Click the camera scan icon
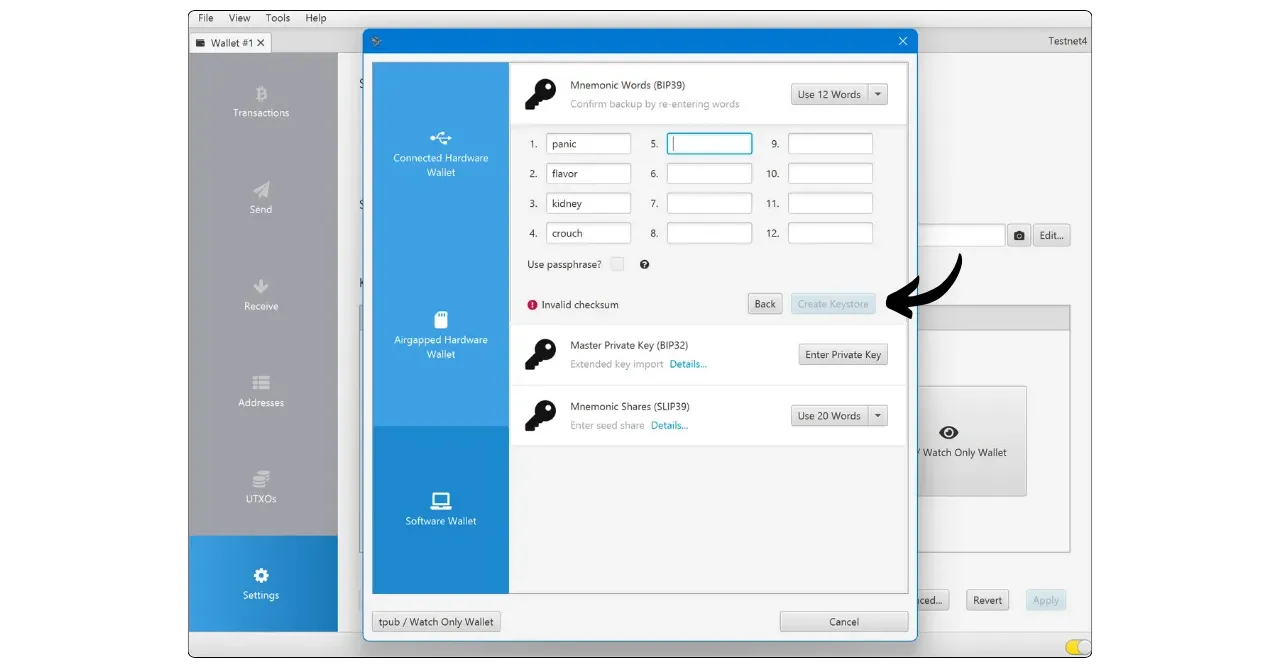 pos(1018,236)
